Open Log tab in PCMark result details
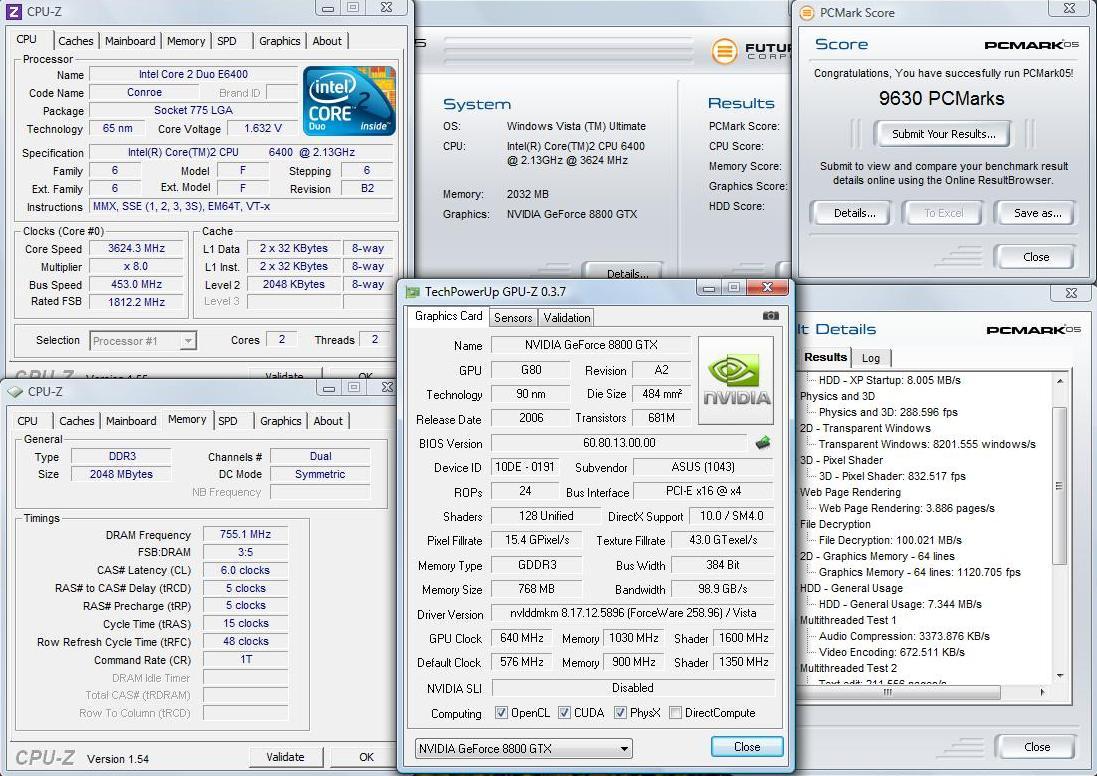Image resolution: width=1097 pixels, height=776 pixels. (871, 358)
